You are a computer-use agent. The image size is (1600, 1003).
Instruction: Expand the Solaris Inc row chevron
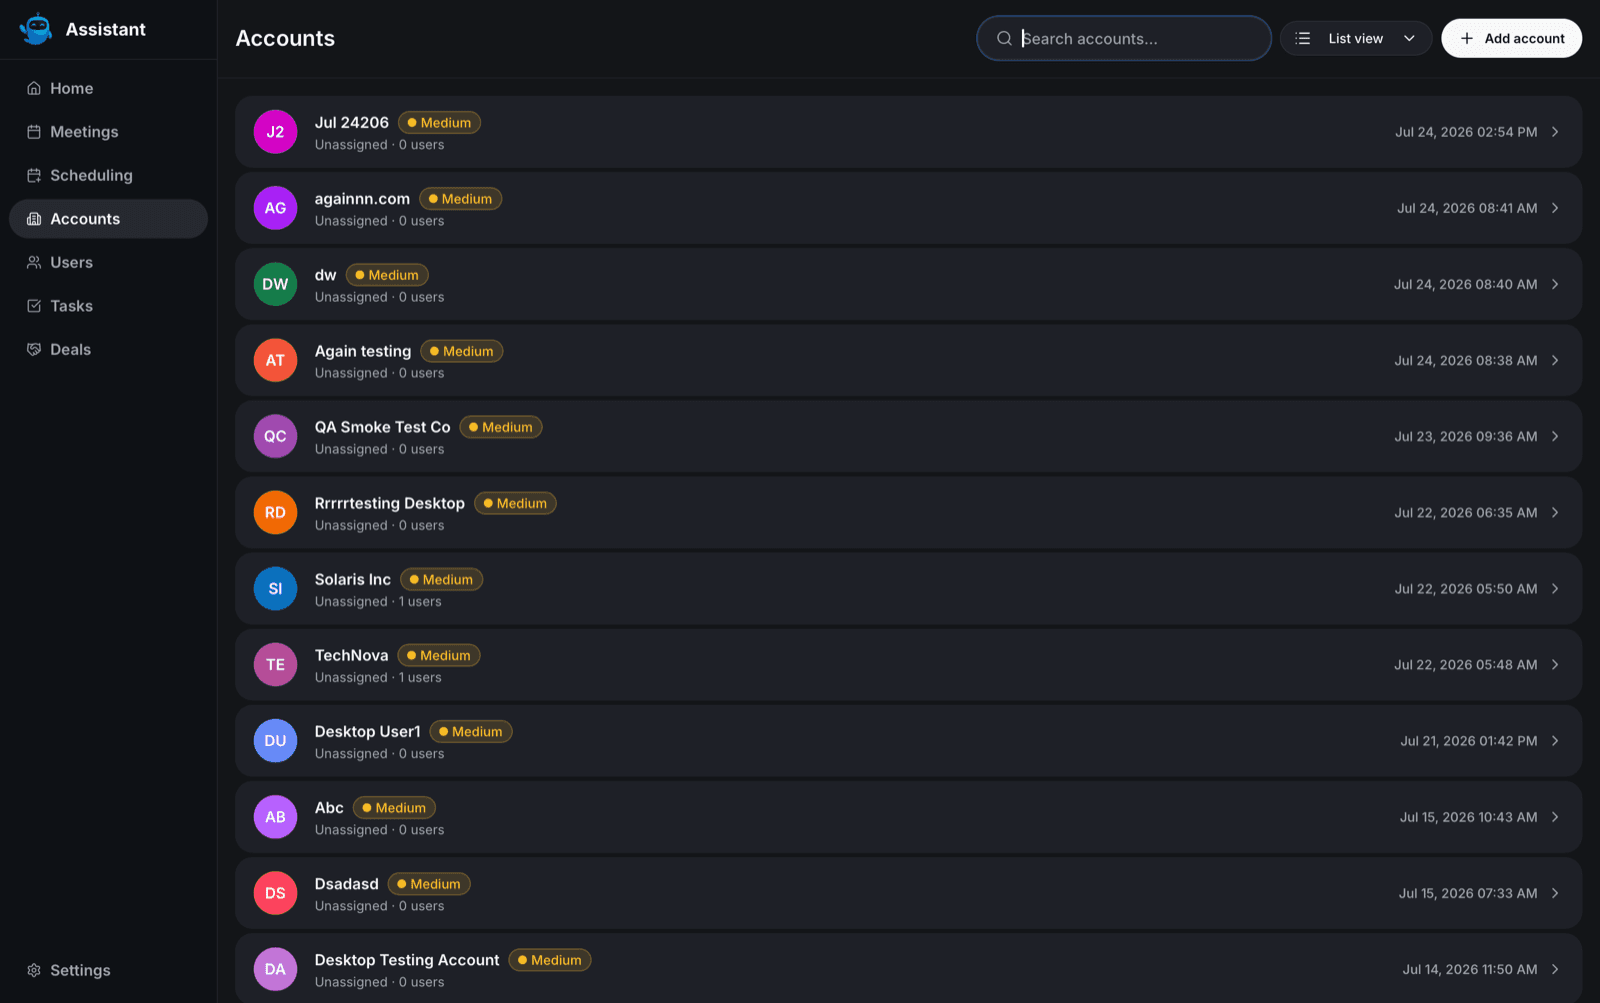(x=1555, y=589)
